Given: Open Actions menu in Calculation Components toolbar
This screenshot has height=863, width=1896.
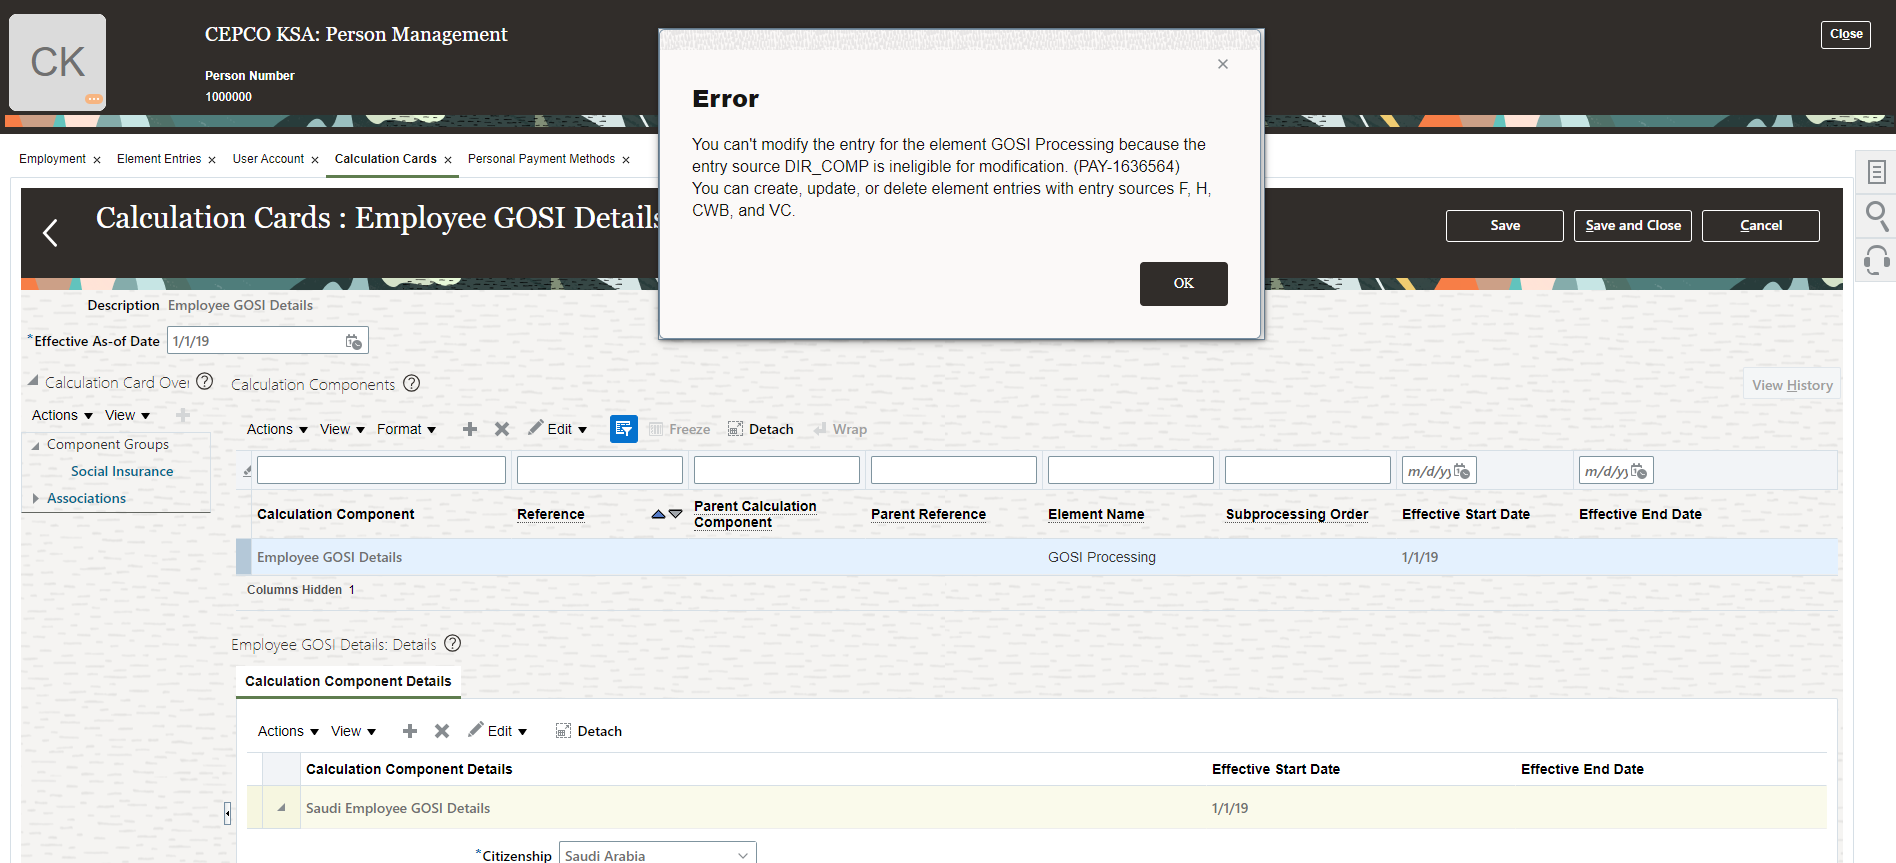Looking at the screenshot, I should click(x=277, y=429).
